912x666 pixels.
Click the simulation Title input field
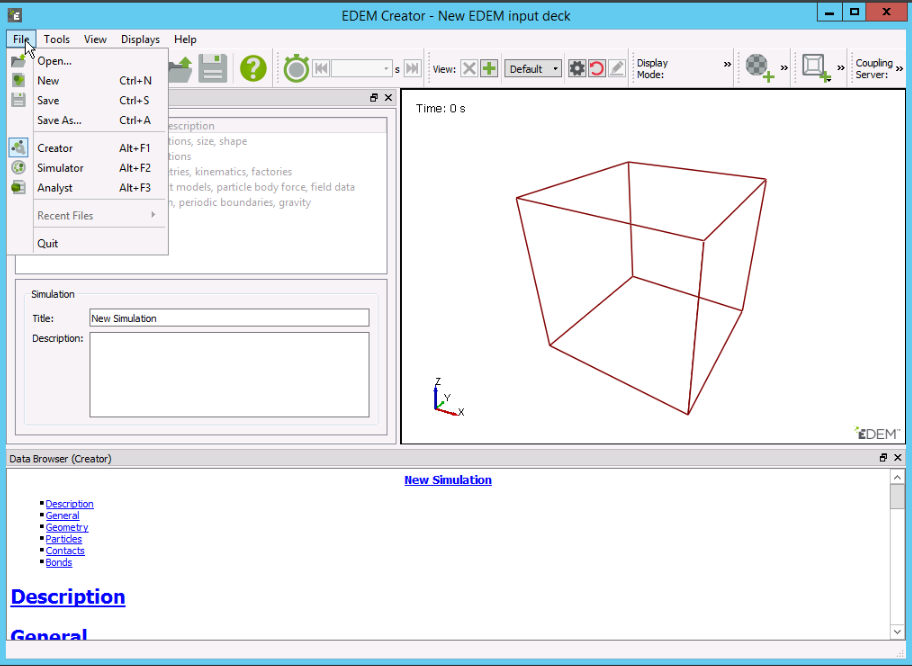pyautogui.click(x=229, y=318)
